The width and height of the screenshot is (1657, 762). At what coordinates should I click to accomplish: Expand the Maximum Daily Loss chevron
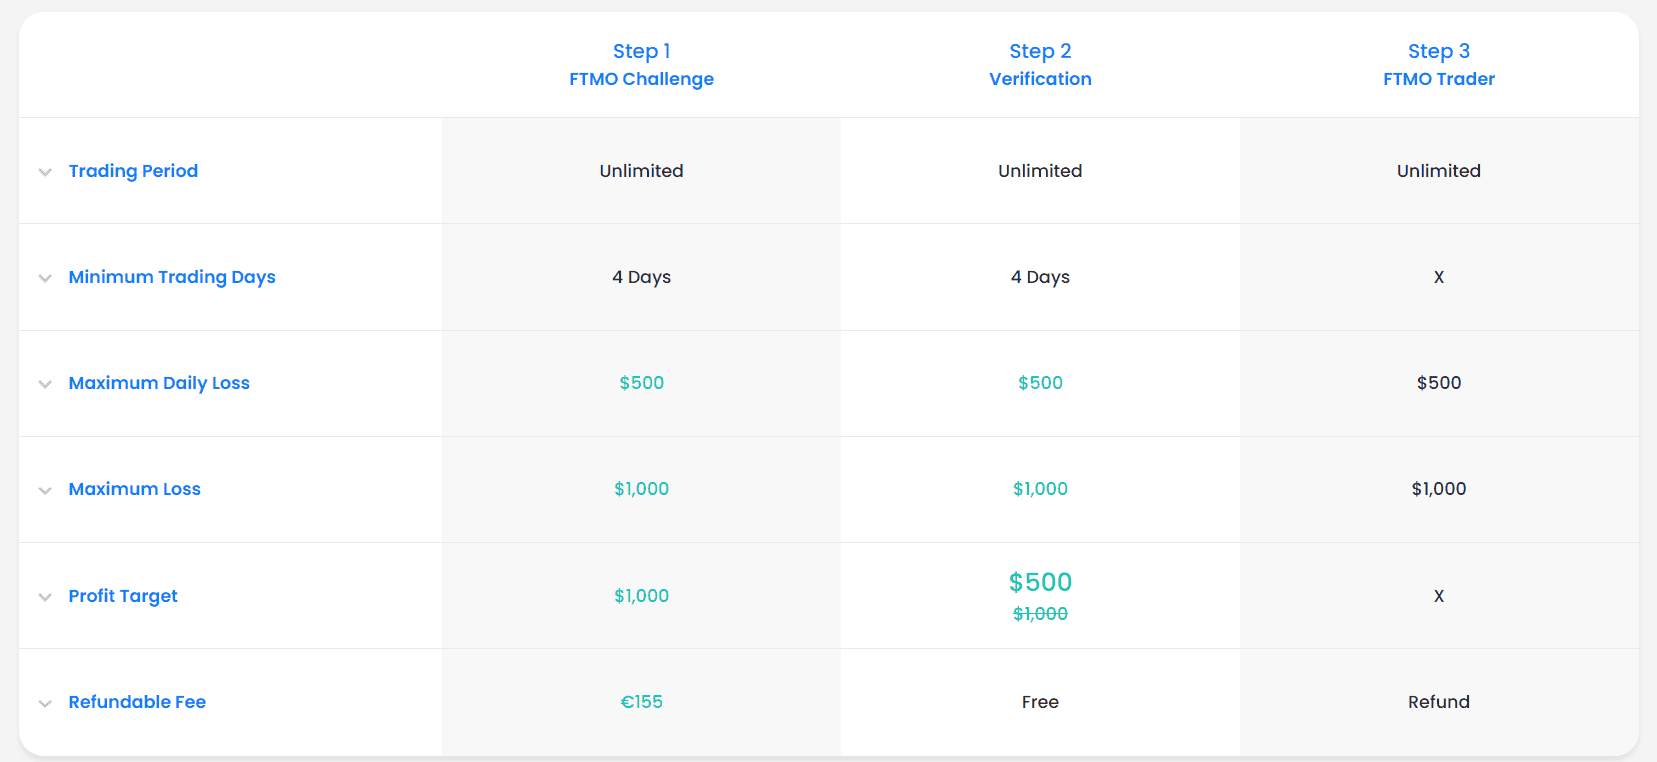coord(45,384)
